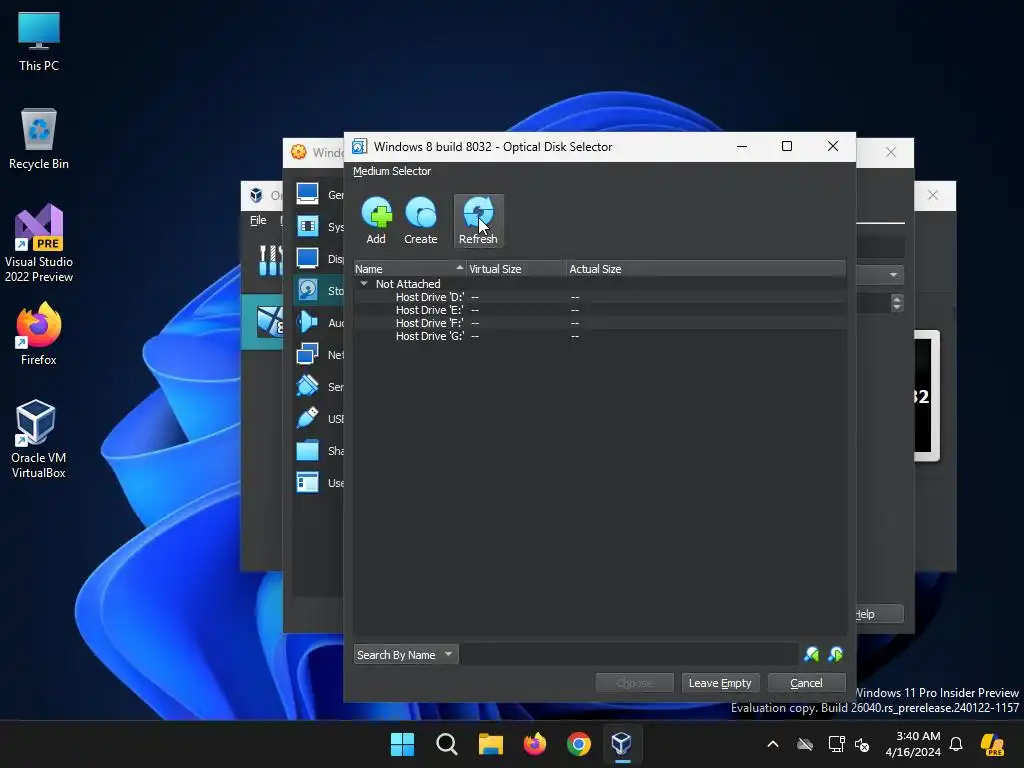Sort by Virtual Size column header
Viewport: 1024px width, 768px height.
(x=516, y=268)
